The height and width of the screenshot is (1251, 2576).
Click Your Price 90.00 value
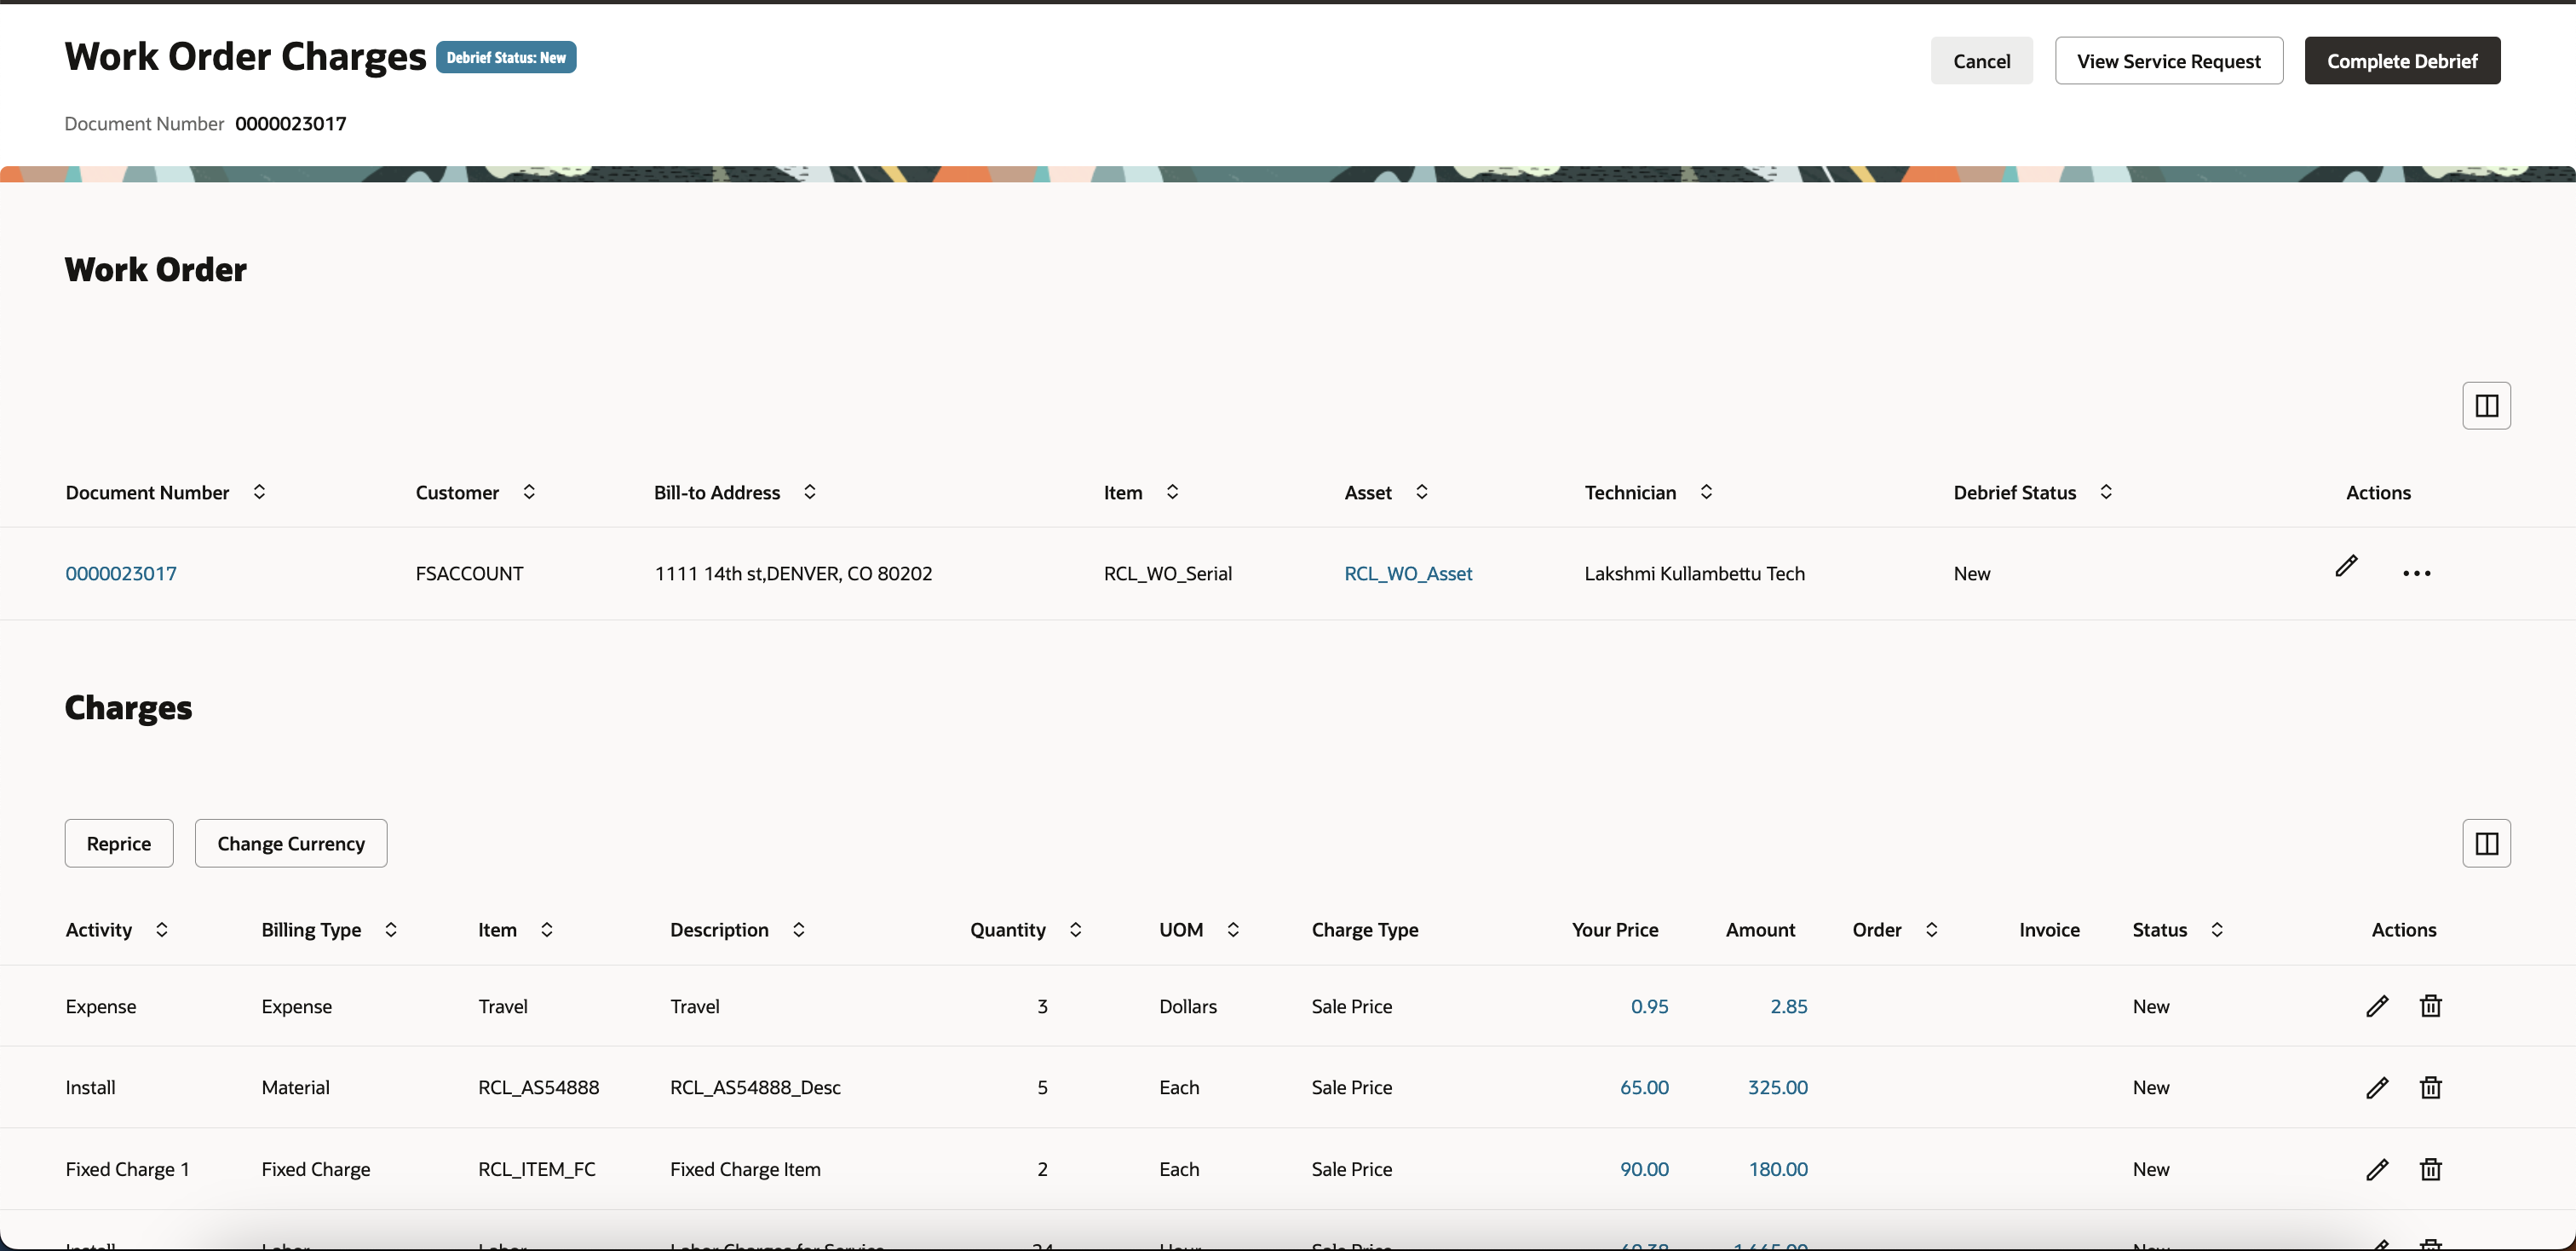coord(1644,1170)
